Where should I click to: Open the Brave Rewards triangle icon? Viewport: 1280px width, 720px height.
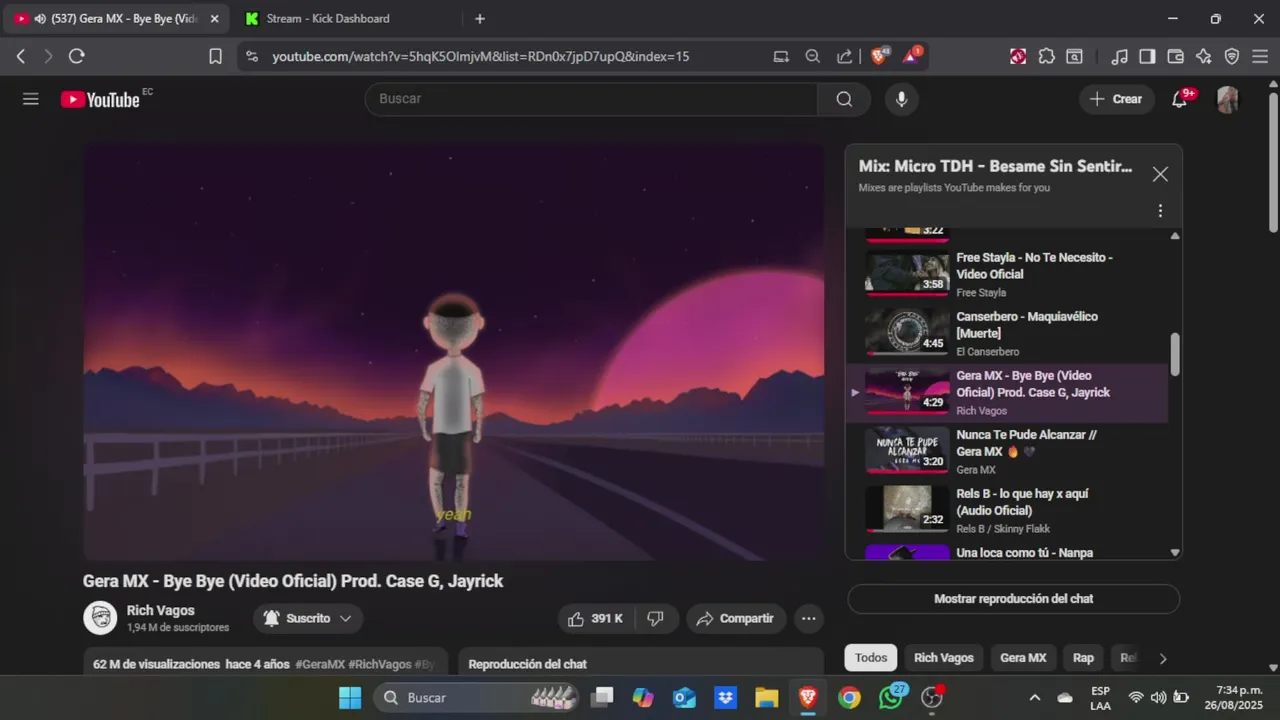(x=912, y=56)
